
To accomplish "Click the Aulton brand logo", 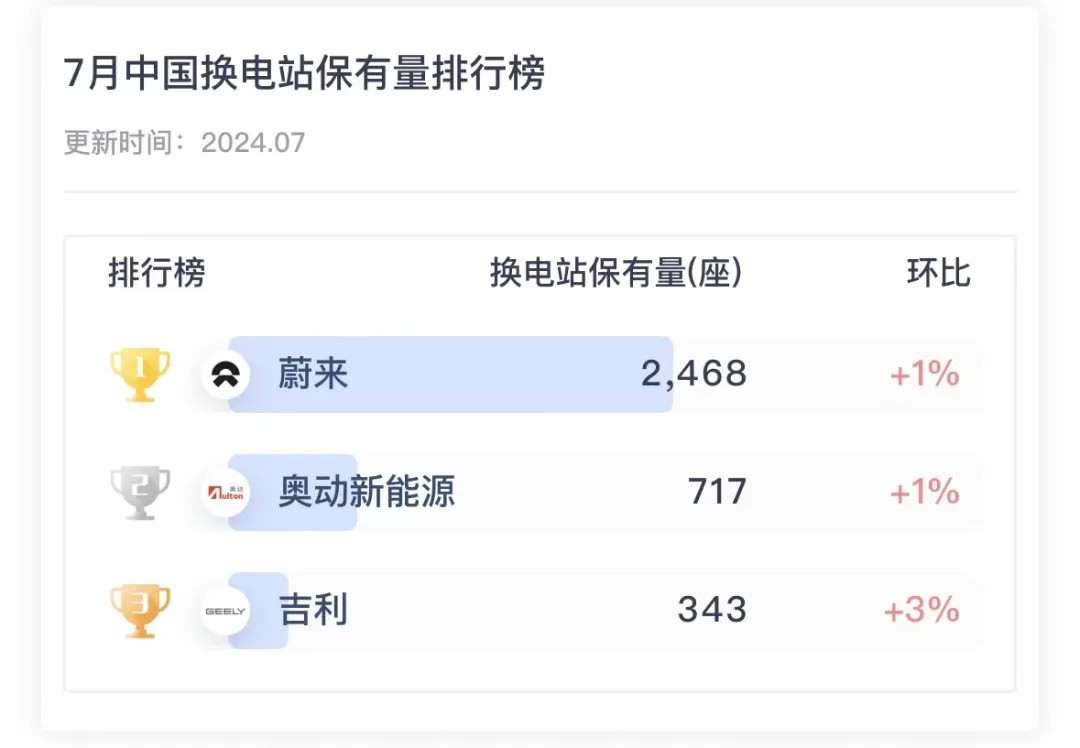I will [225, 492].
